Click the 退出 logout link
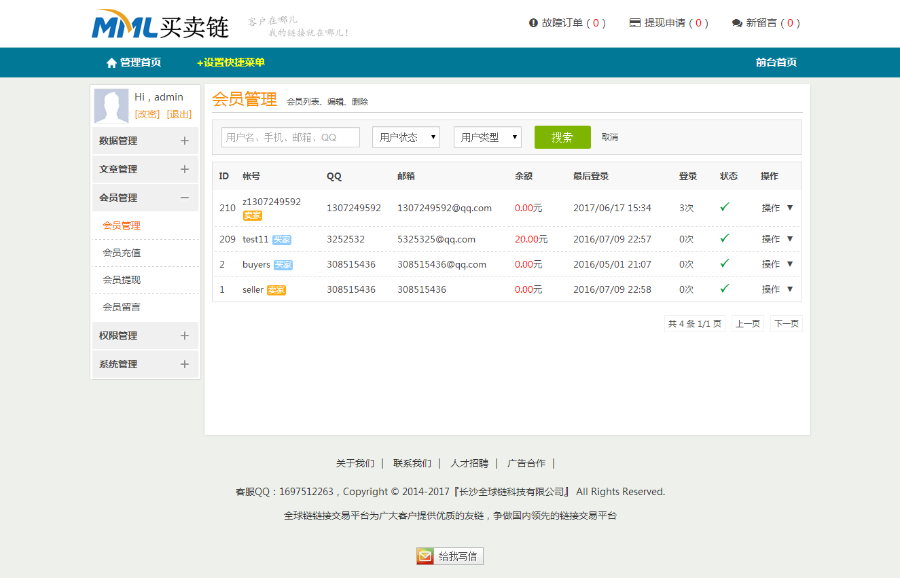The height and width of the screenshot is (578, 900). [178, 113]
